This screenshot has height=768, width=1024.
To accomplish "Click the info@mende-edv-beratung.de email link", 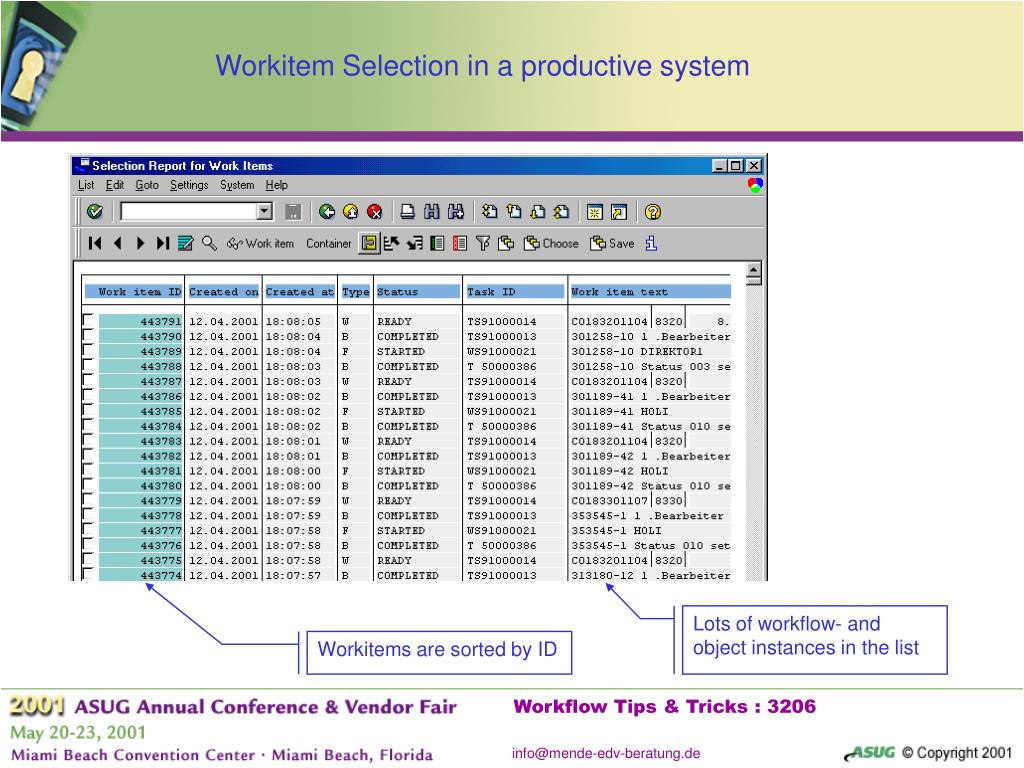I will [606, 753].
